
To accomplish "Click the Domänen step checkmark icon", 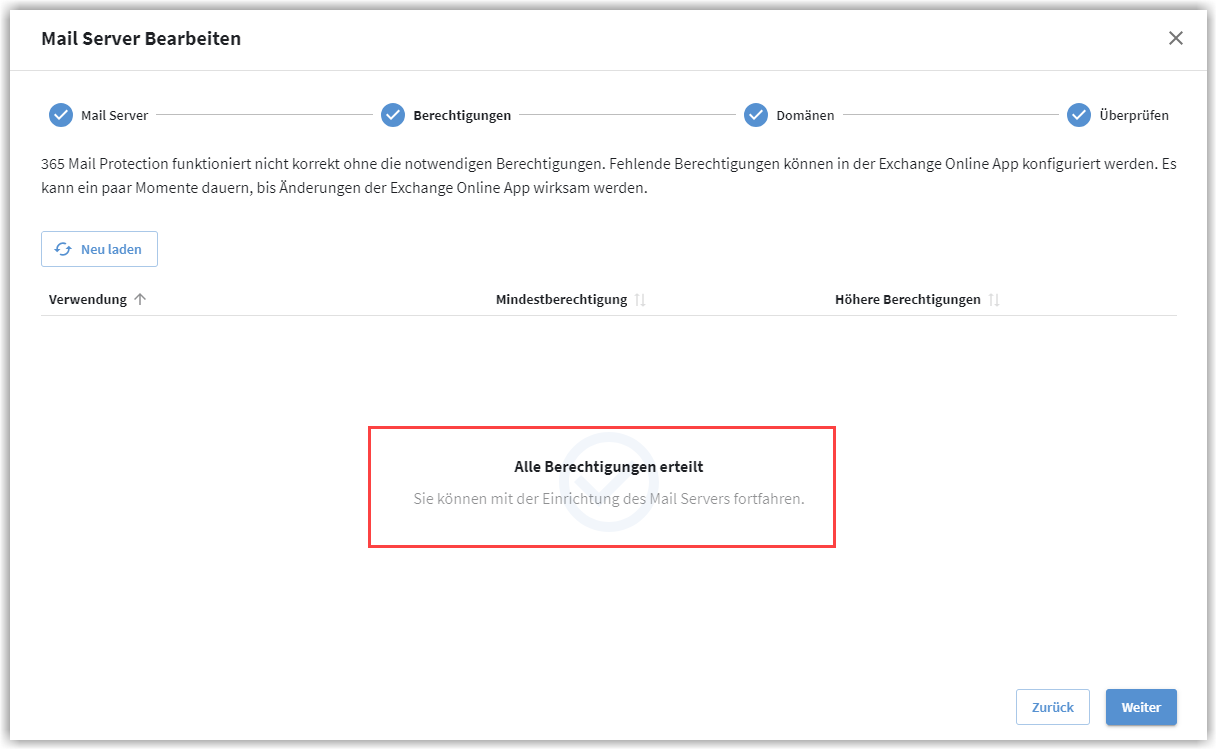I will [756, 115].
